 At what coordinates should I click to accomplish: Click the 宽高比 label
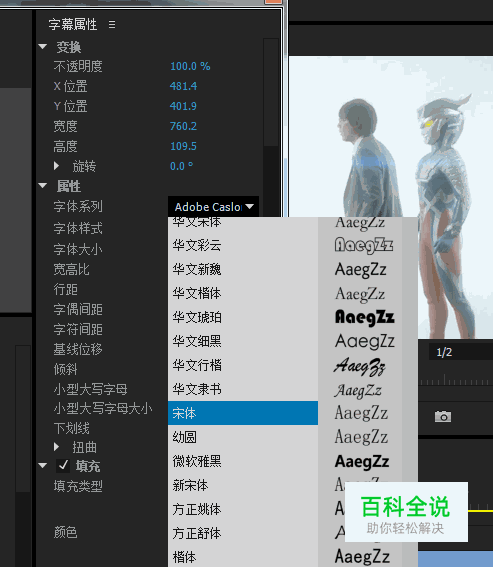pyautogui.click(x=71, y=269)
